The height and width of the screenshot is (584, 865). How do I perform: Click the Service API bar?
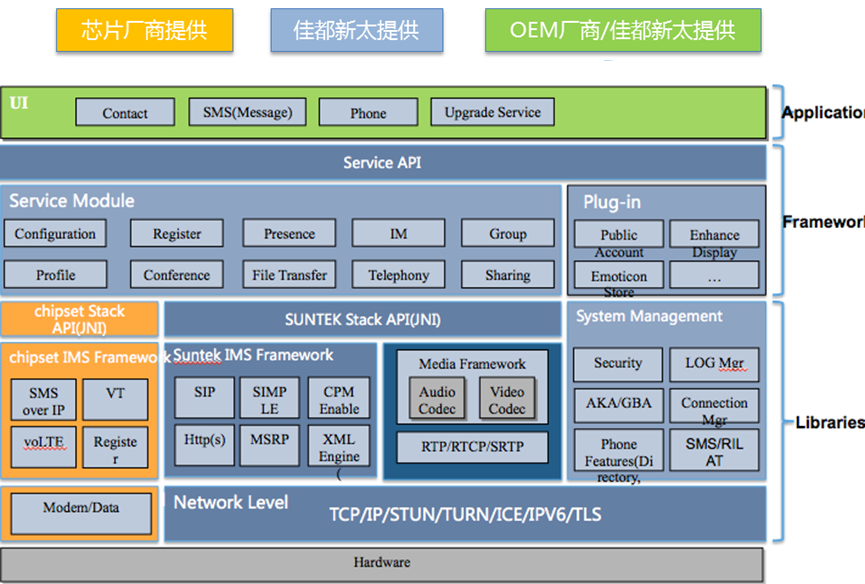point(382,162)
